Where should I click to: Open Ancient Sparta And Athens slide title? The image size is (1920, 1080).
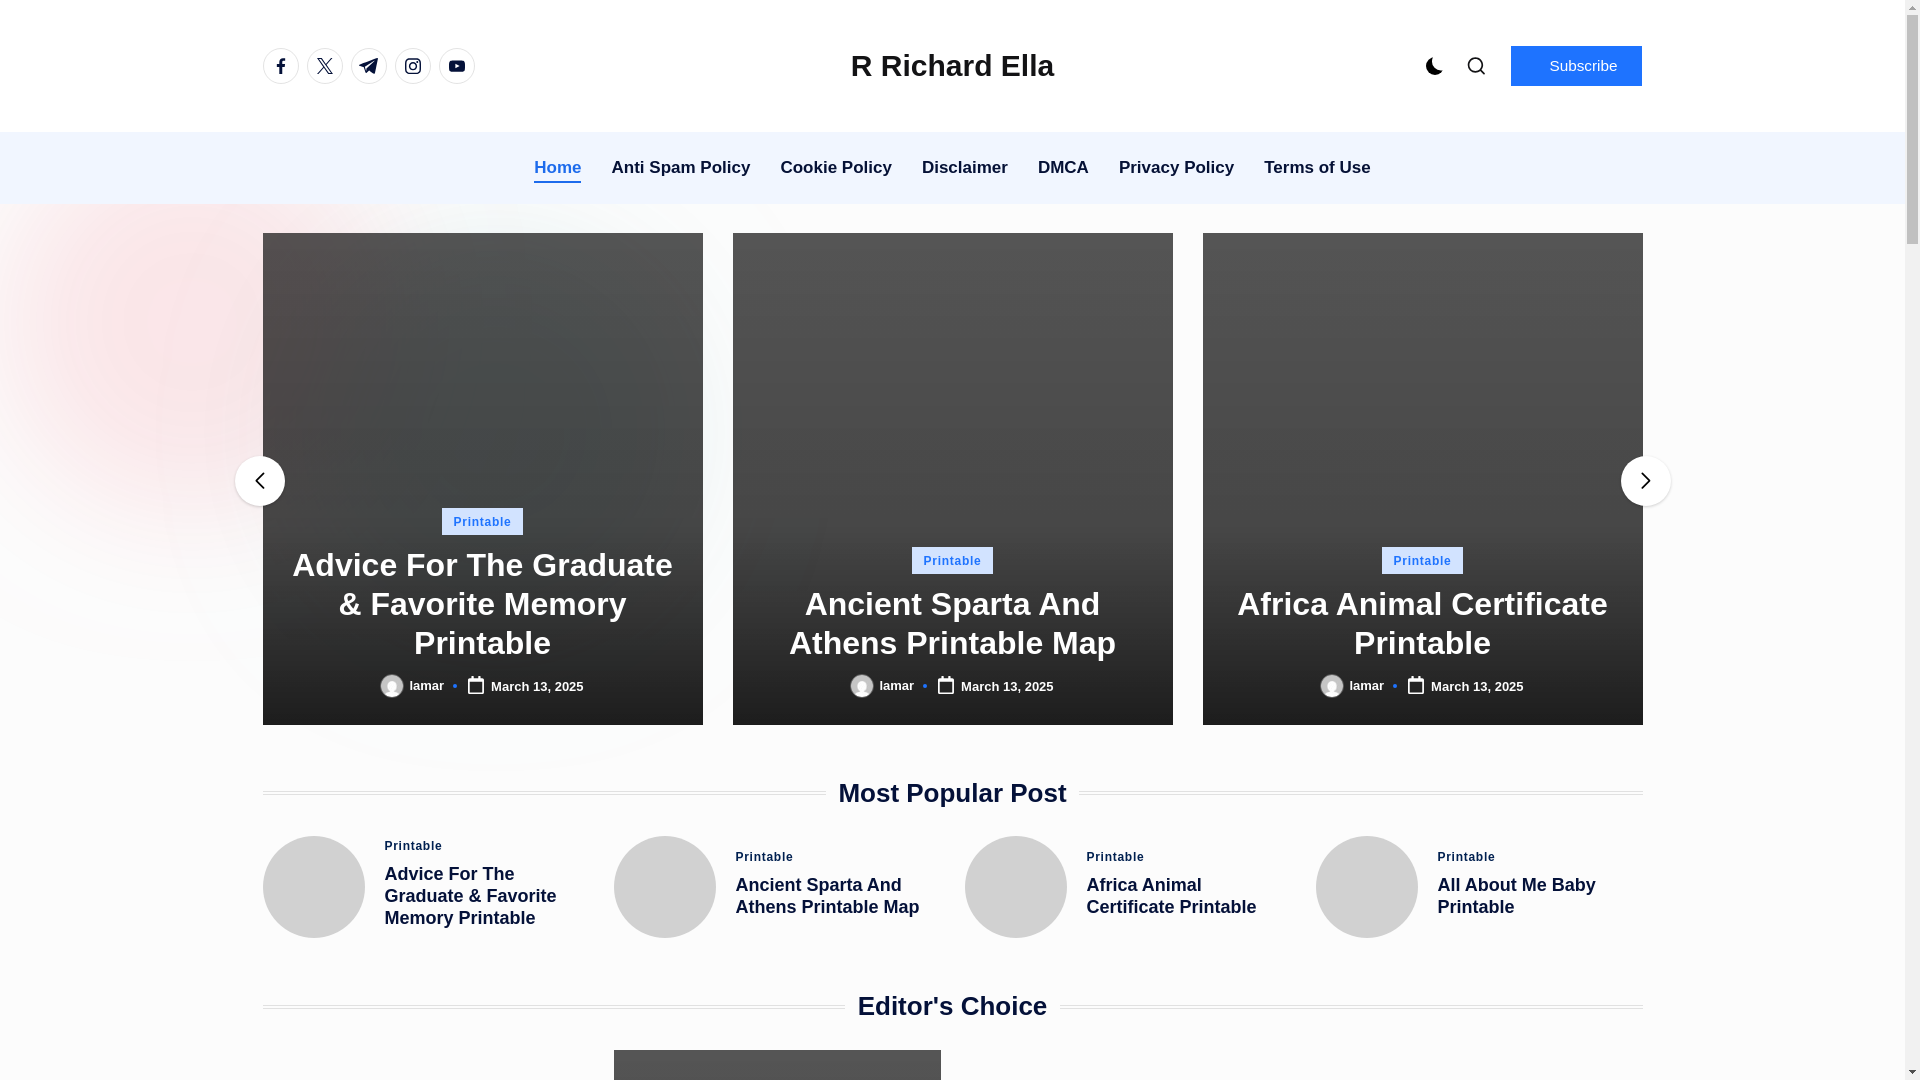[952, 623]
